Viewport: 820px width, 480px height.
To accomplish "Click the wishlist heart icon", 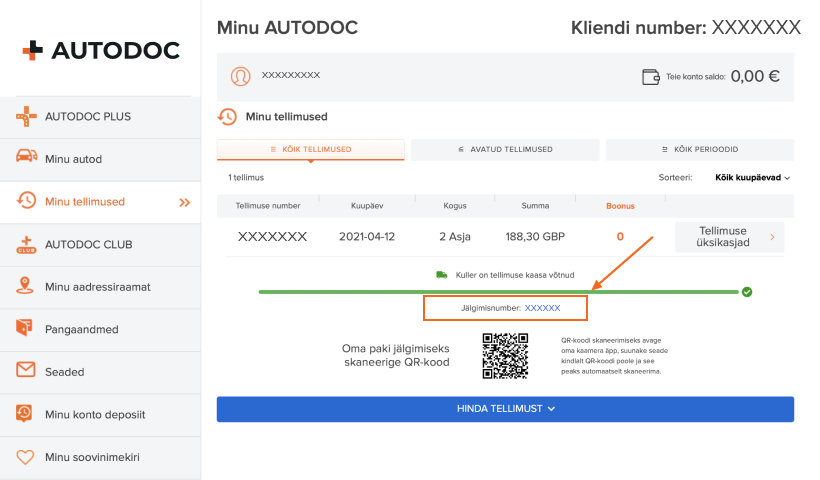I will click(26, 457).
